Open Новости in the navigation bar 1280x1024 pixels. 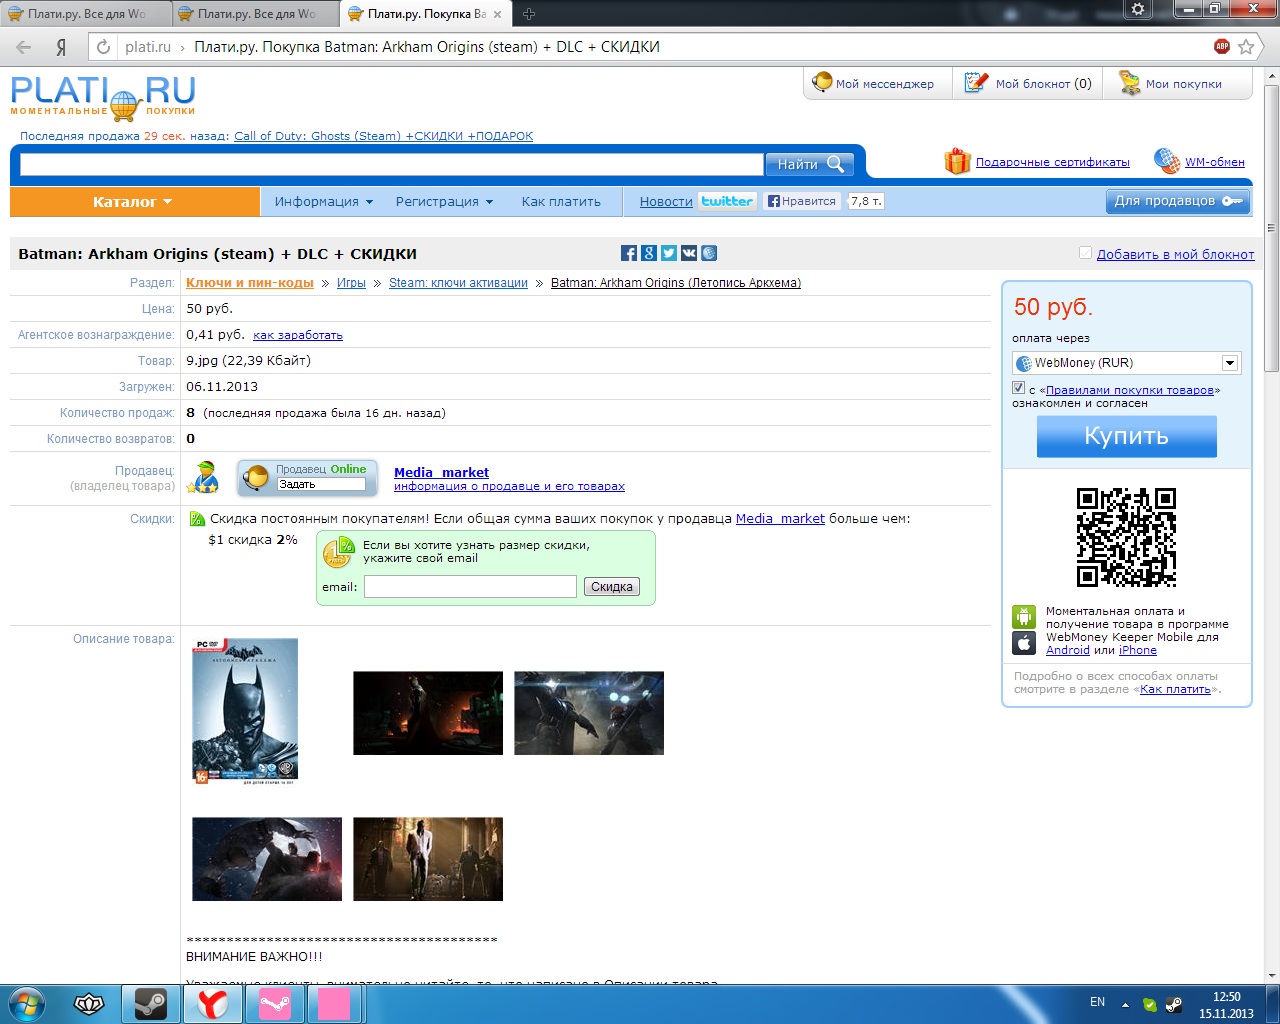click(x=666, y=202)
